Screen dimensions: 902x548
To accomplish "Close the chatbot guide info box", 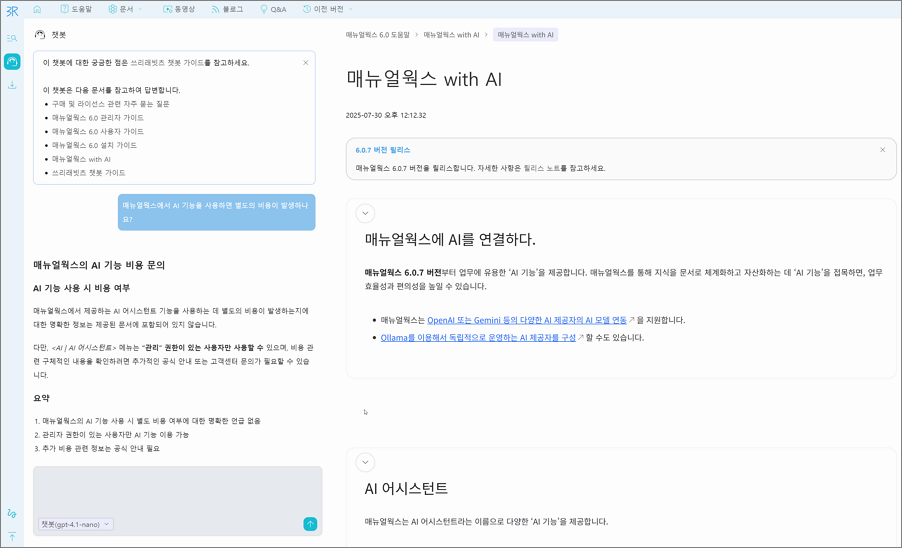I will coord(305,63).
